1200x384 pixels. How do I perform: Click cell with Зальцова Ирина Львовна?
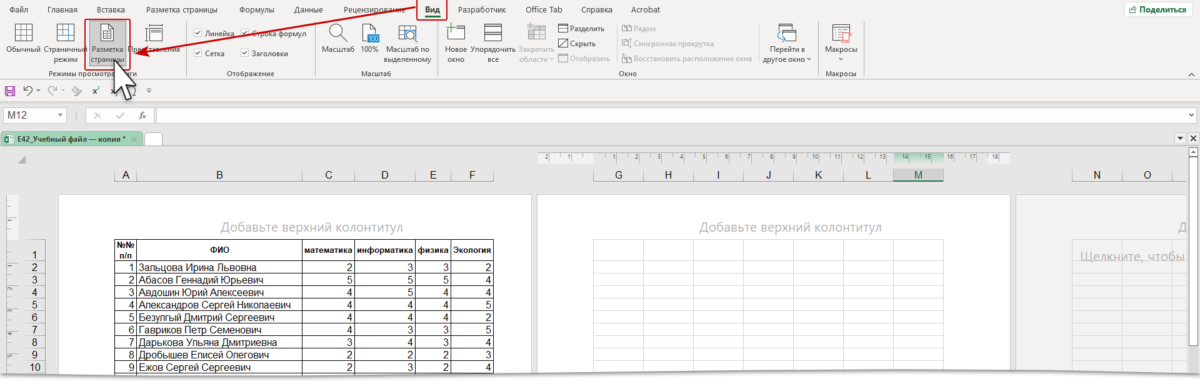(x=219, y=267)
